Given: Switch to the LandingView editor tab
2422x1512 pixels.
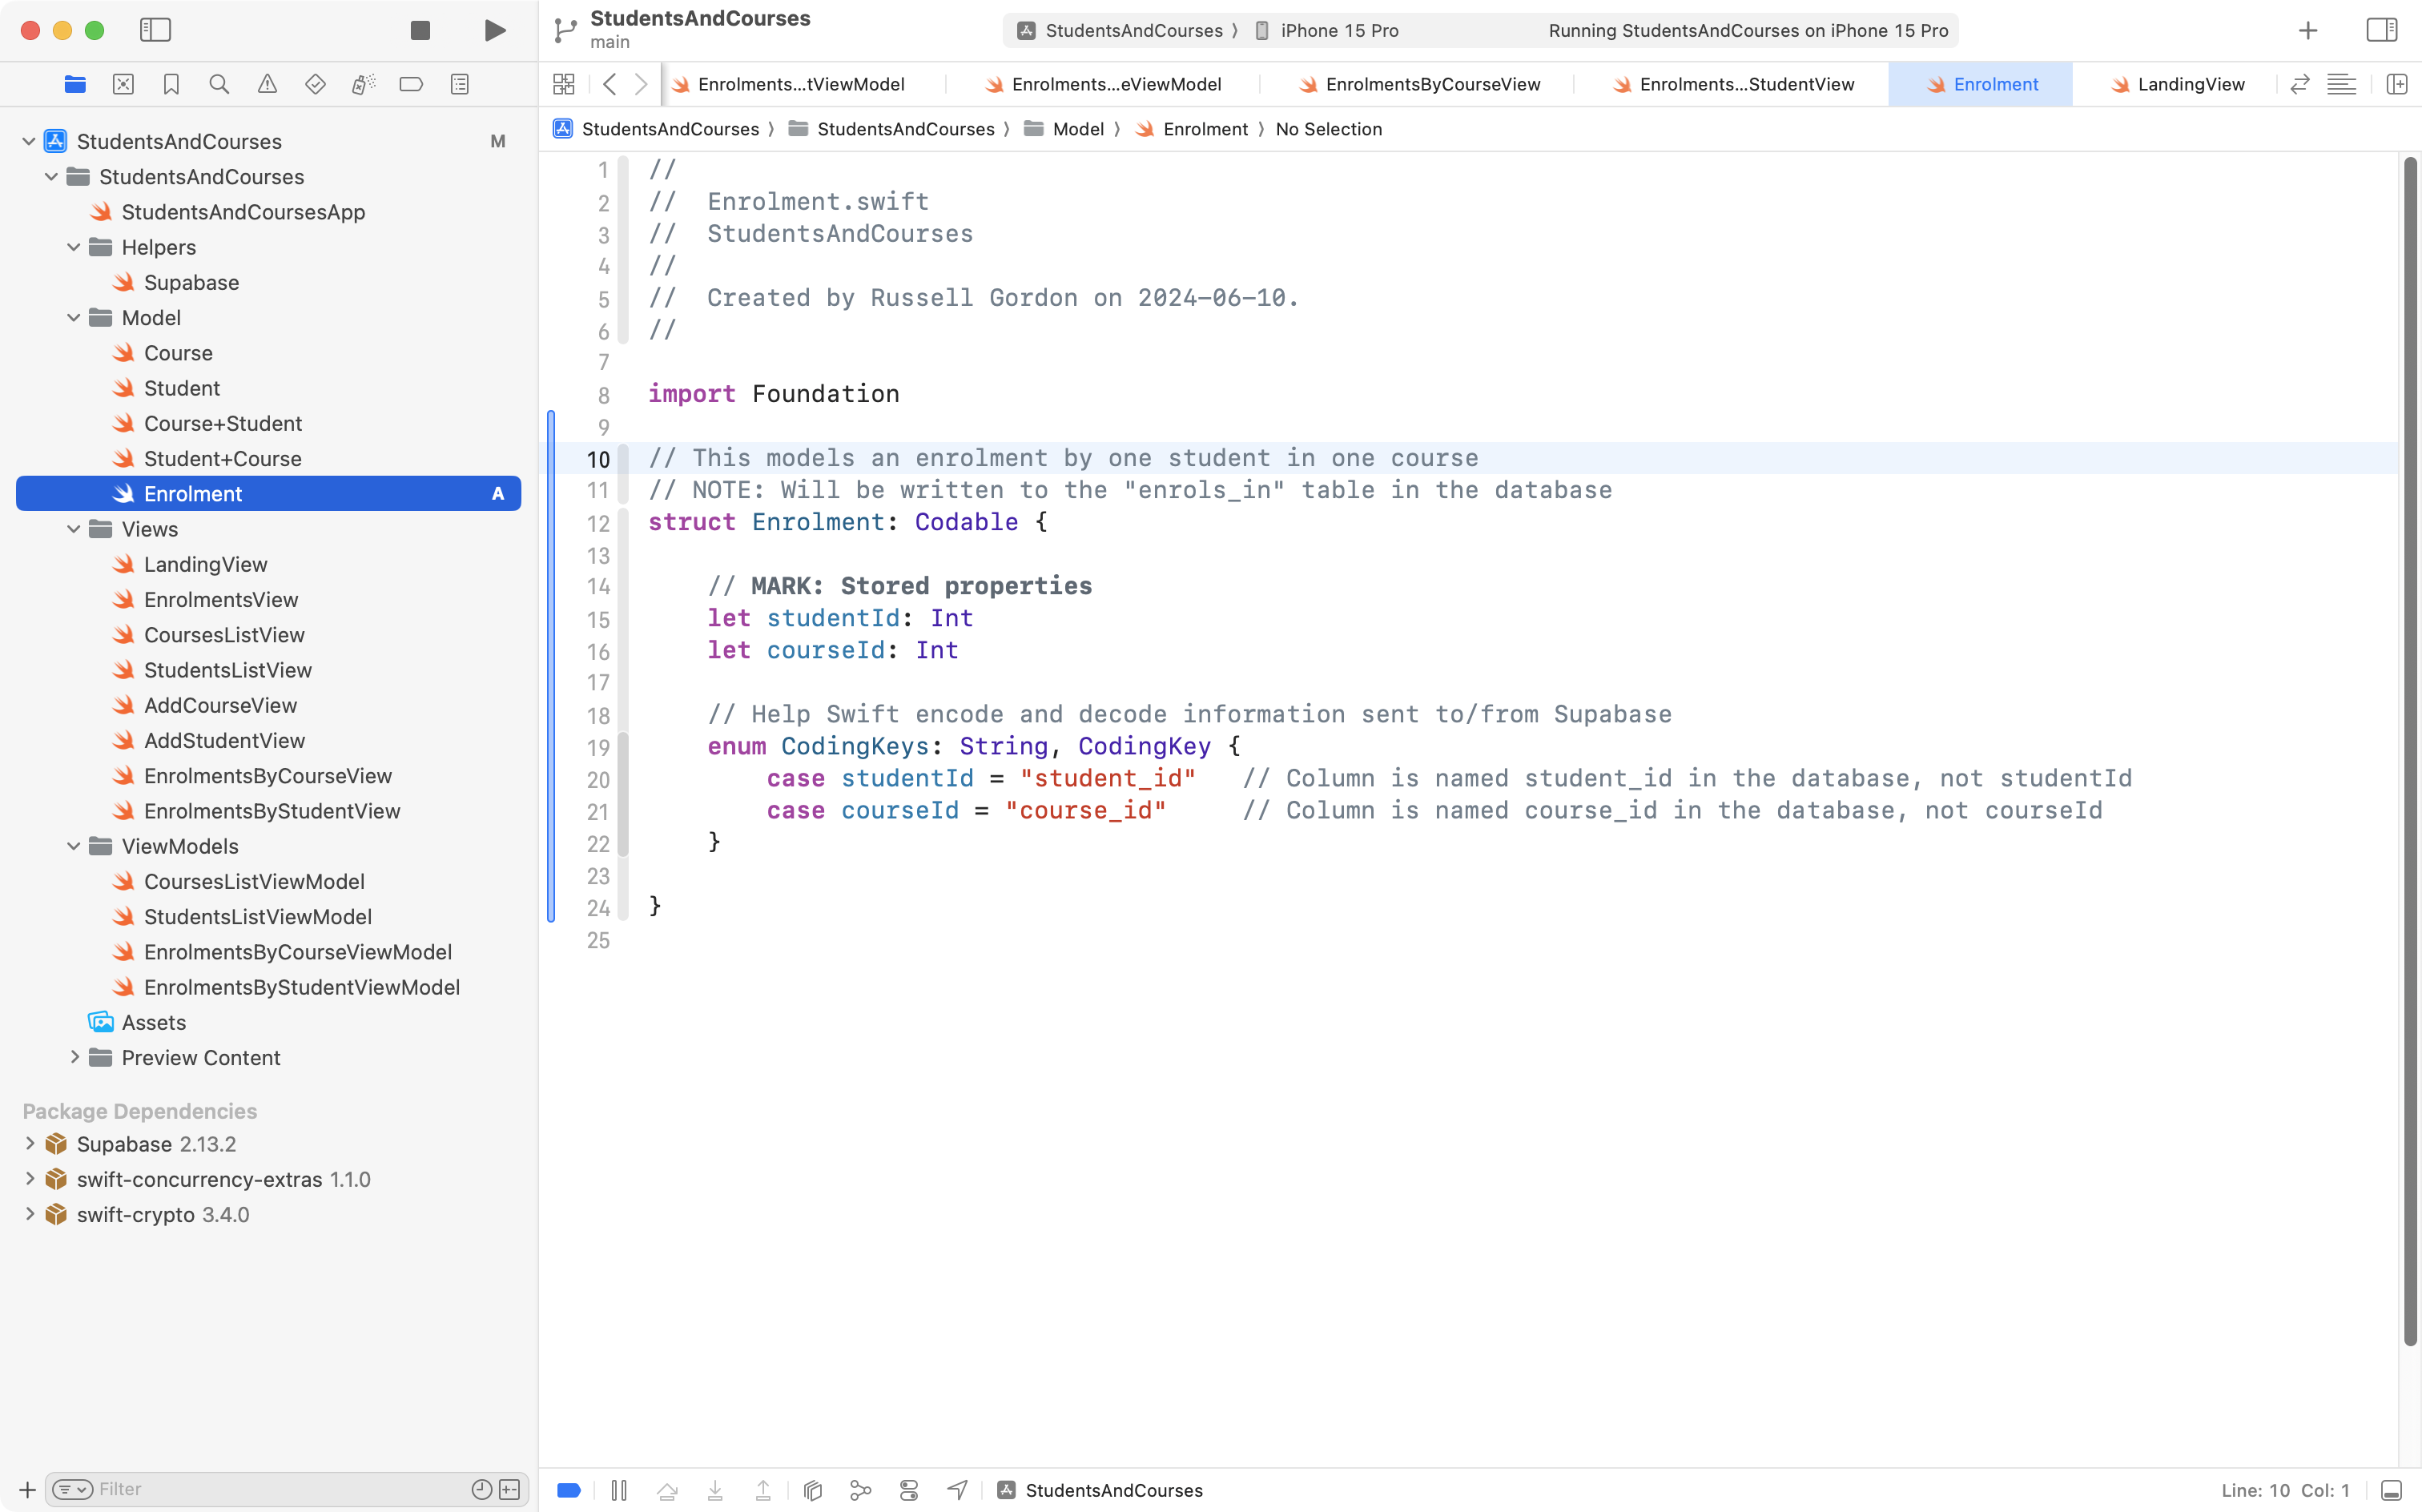Looking at the screenshot, I should [2190, 84].
